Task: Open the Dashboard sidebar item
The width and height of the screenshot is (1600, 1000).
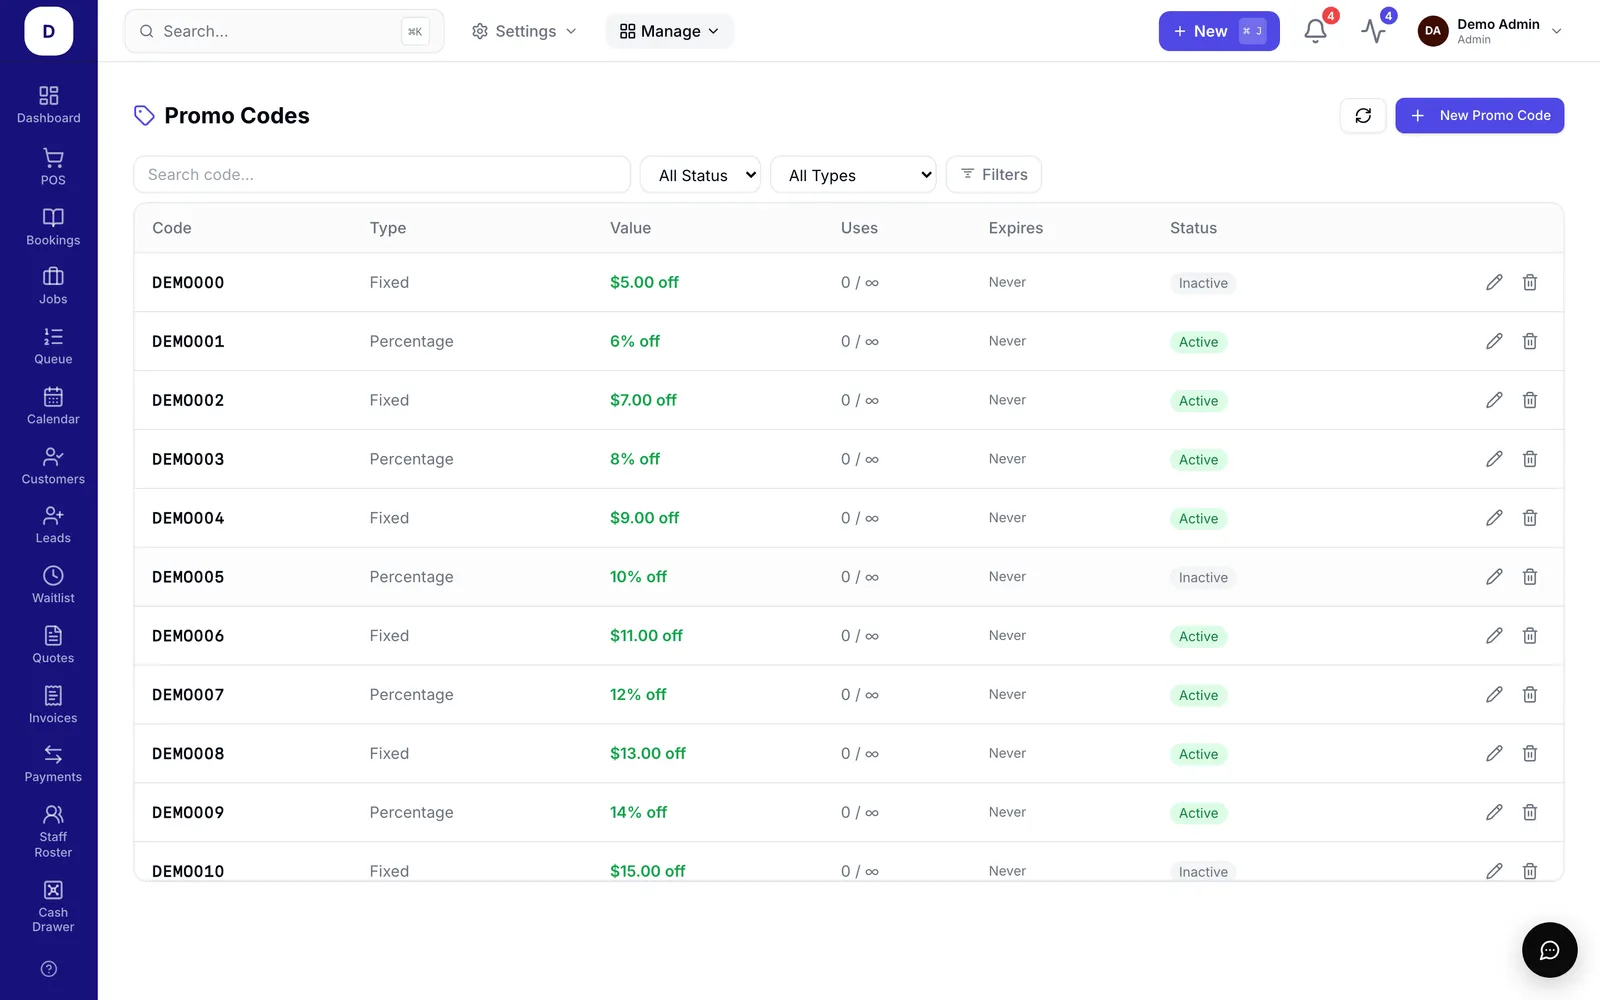Action: pyautogui.click(x=49, y=105)
